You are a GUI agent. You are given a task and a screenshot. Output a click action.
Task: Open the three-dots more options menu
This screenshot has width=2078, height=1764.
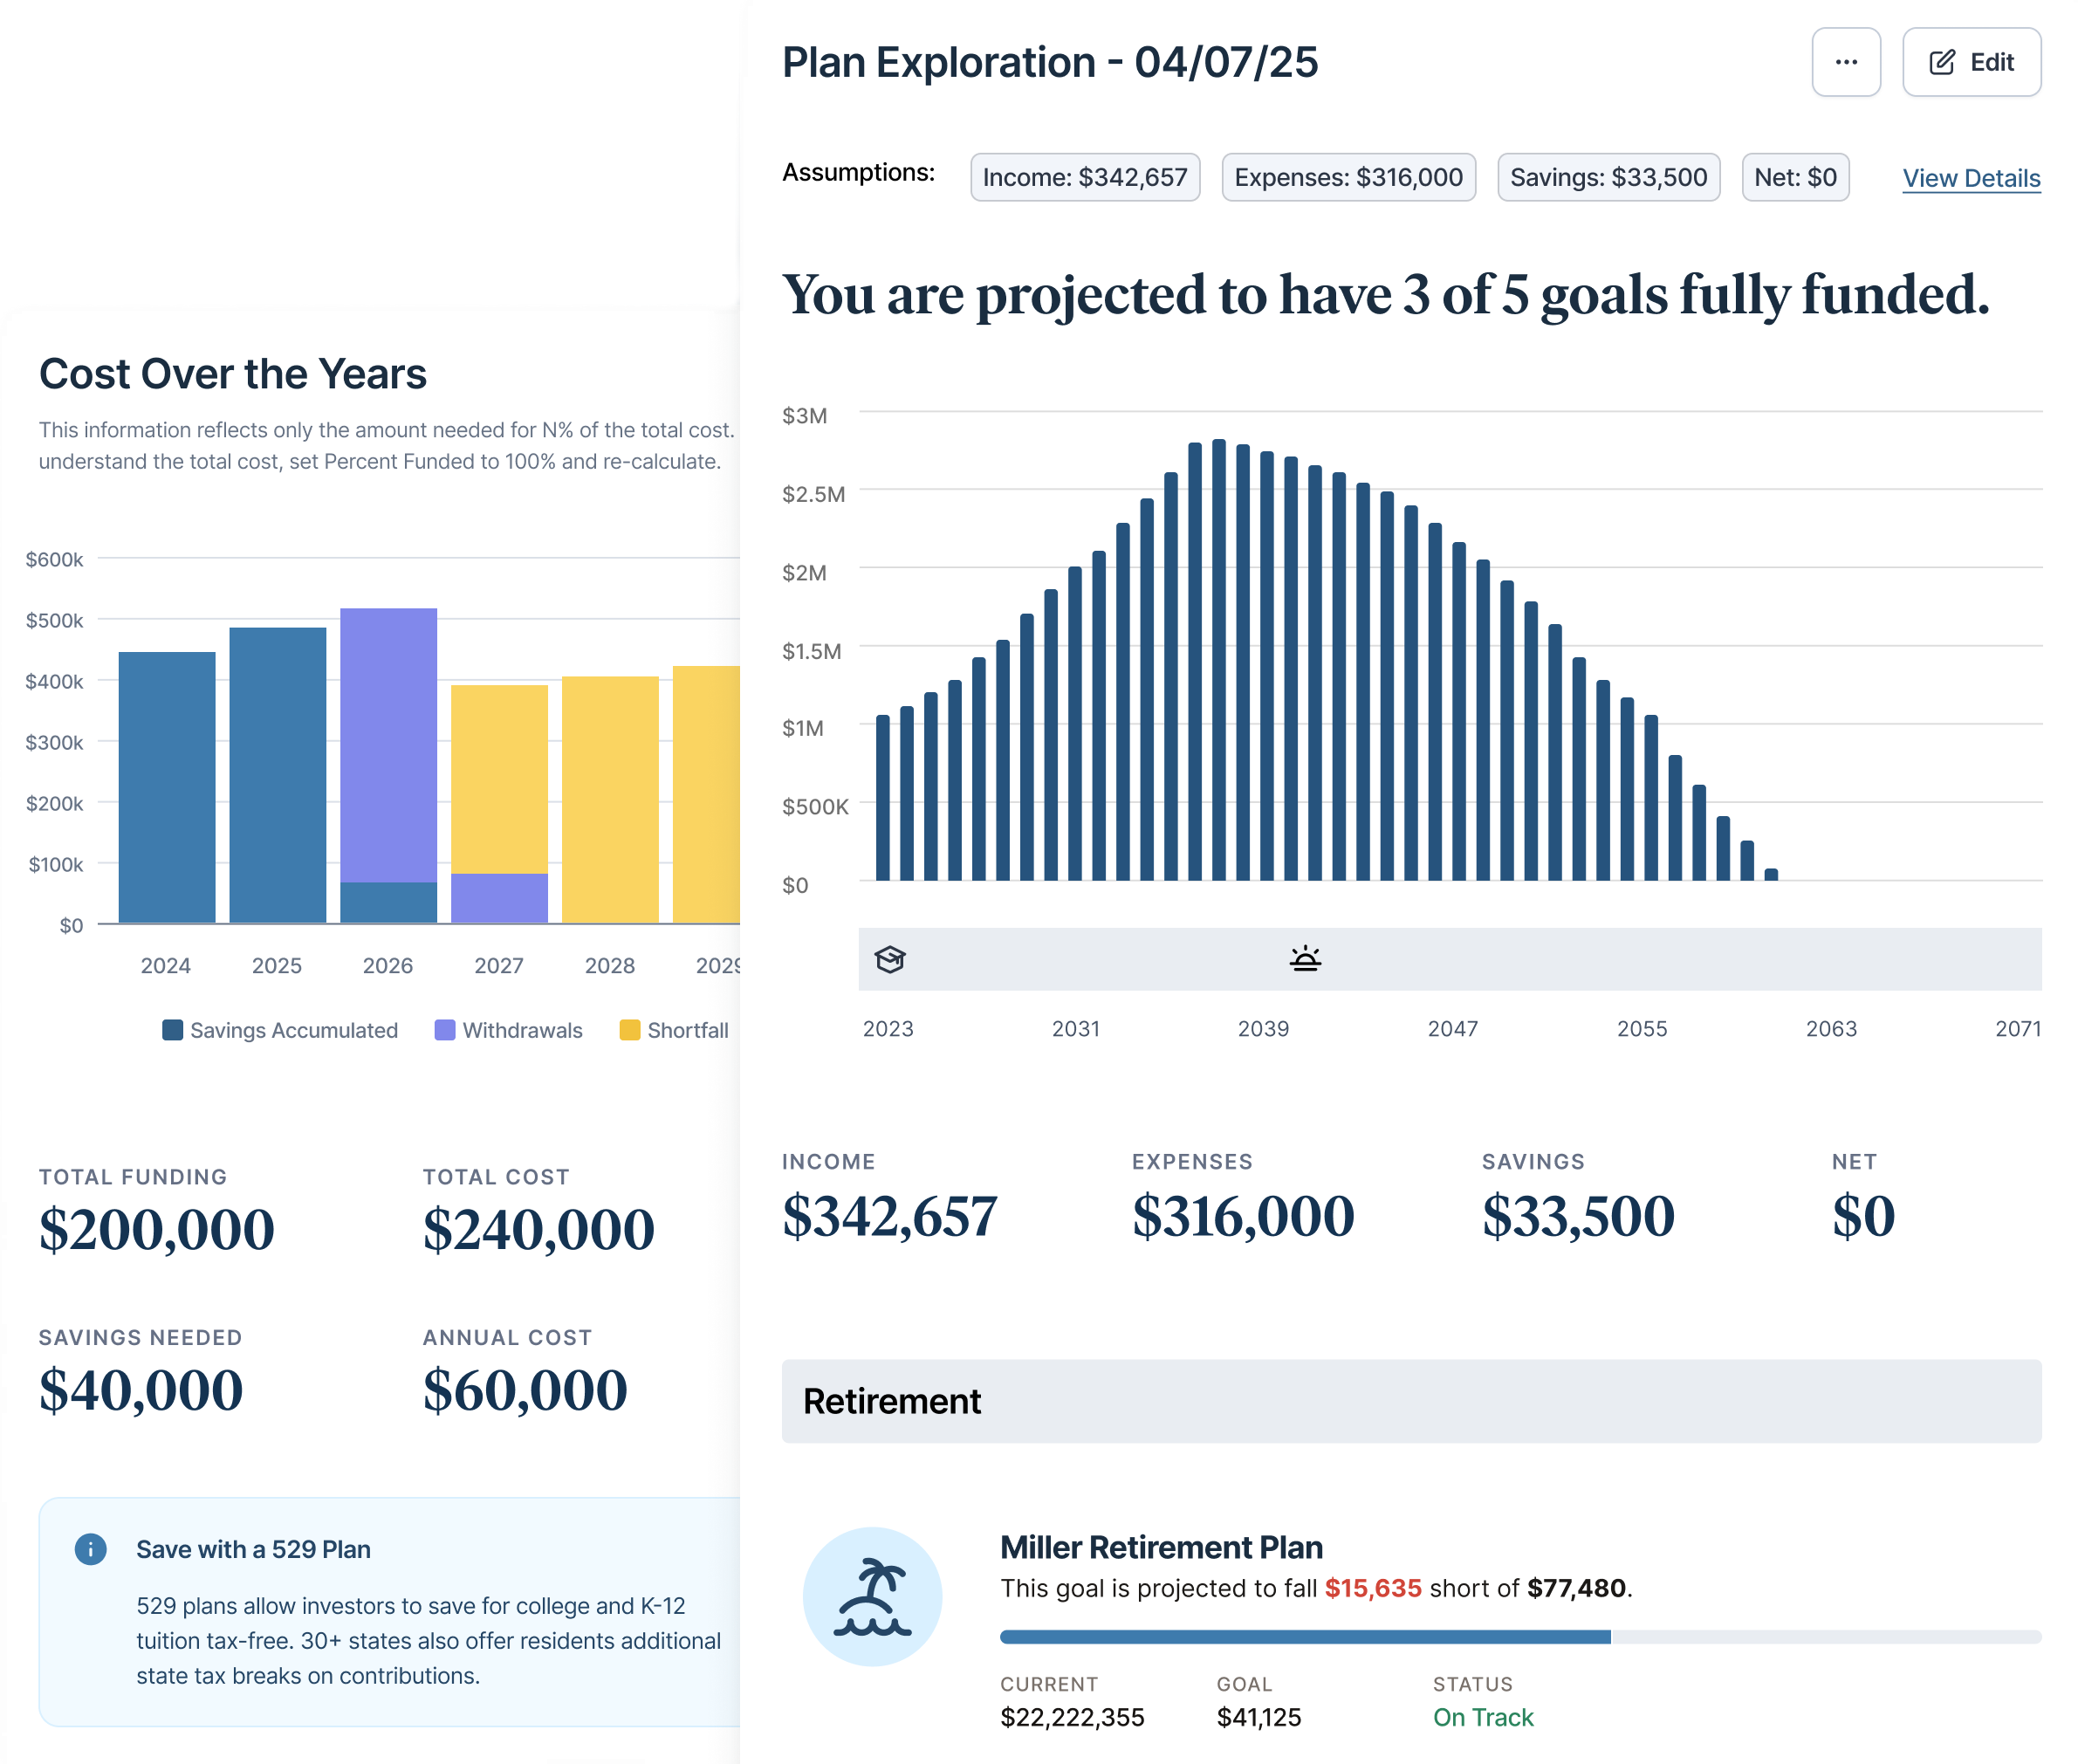click(x=1845, y=62)
